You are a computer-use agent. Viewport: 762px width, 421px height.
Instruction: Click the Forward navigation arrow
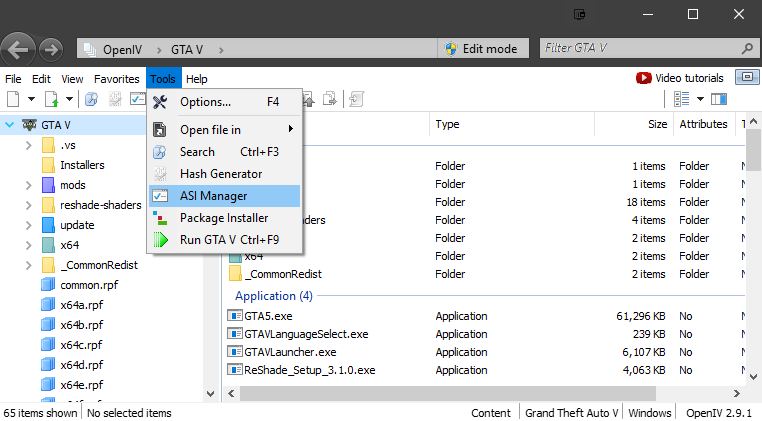coord(51,50)
